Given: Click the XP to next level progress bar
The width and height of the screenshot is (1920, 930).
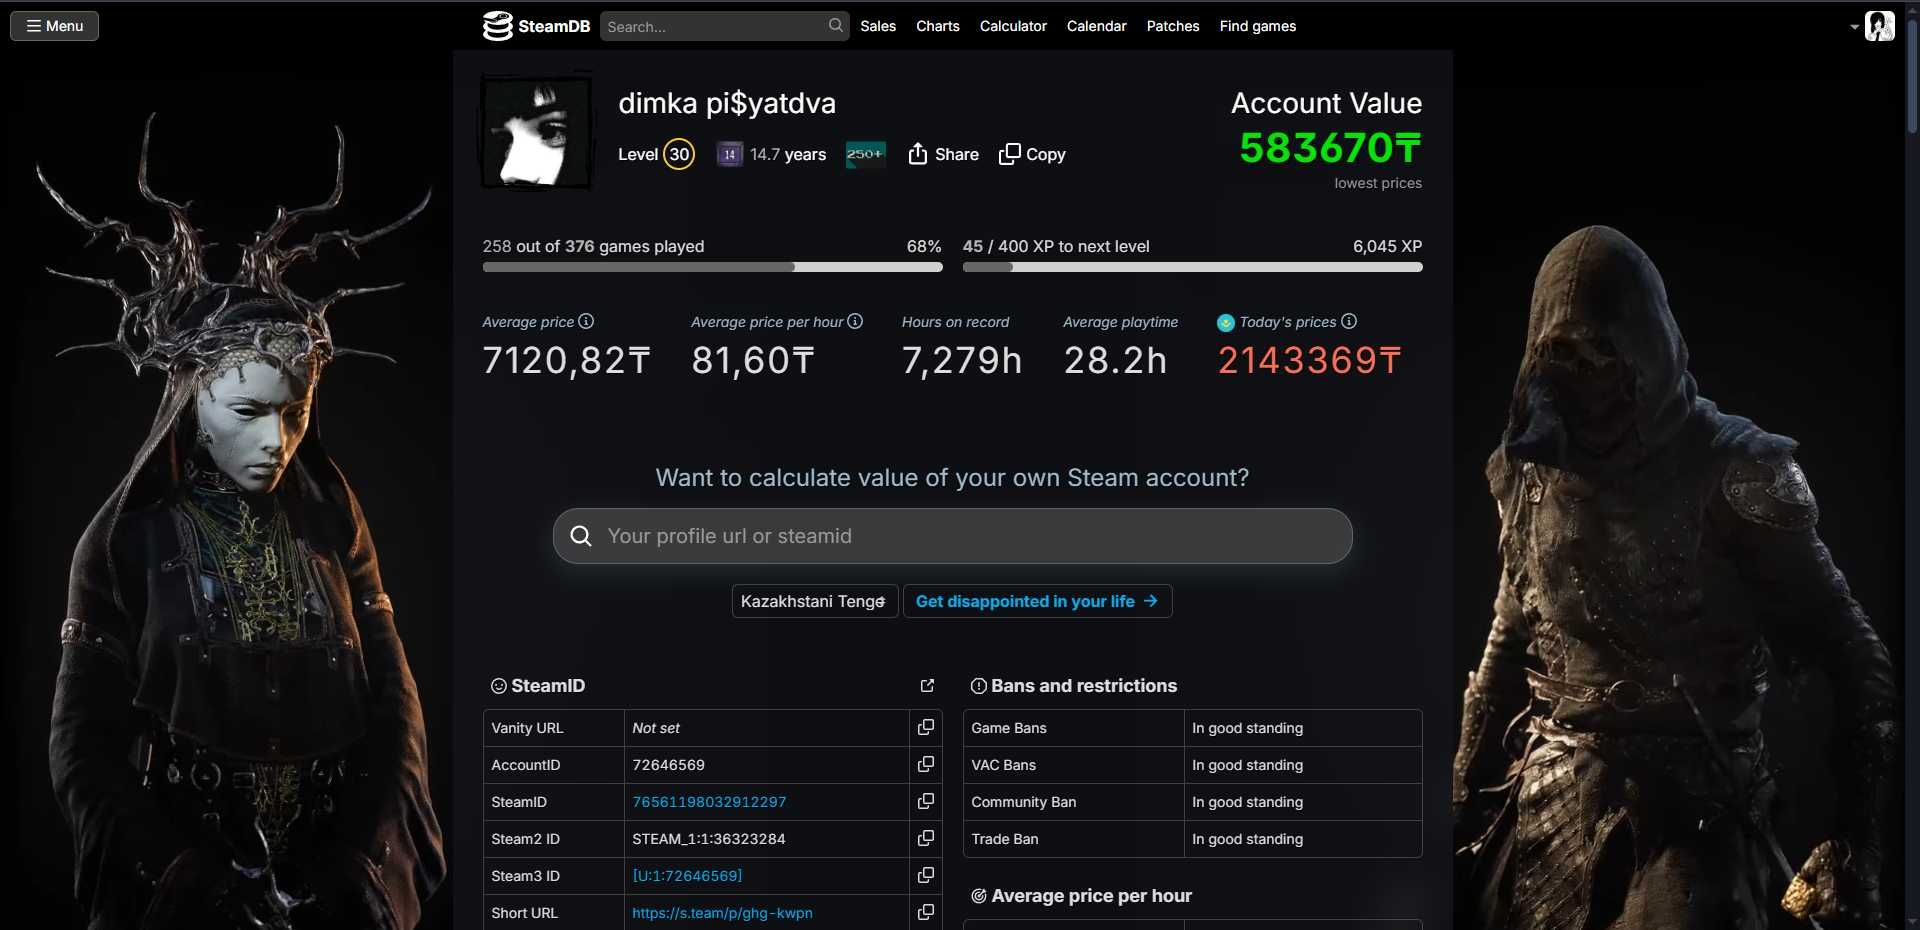Looking at the screenshot, I should (1192, 267).
